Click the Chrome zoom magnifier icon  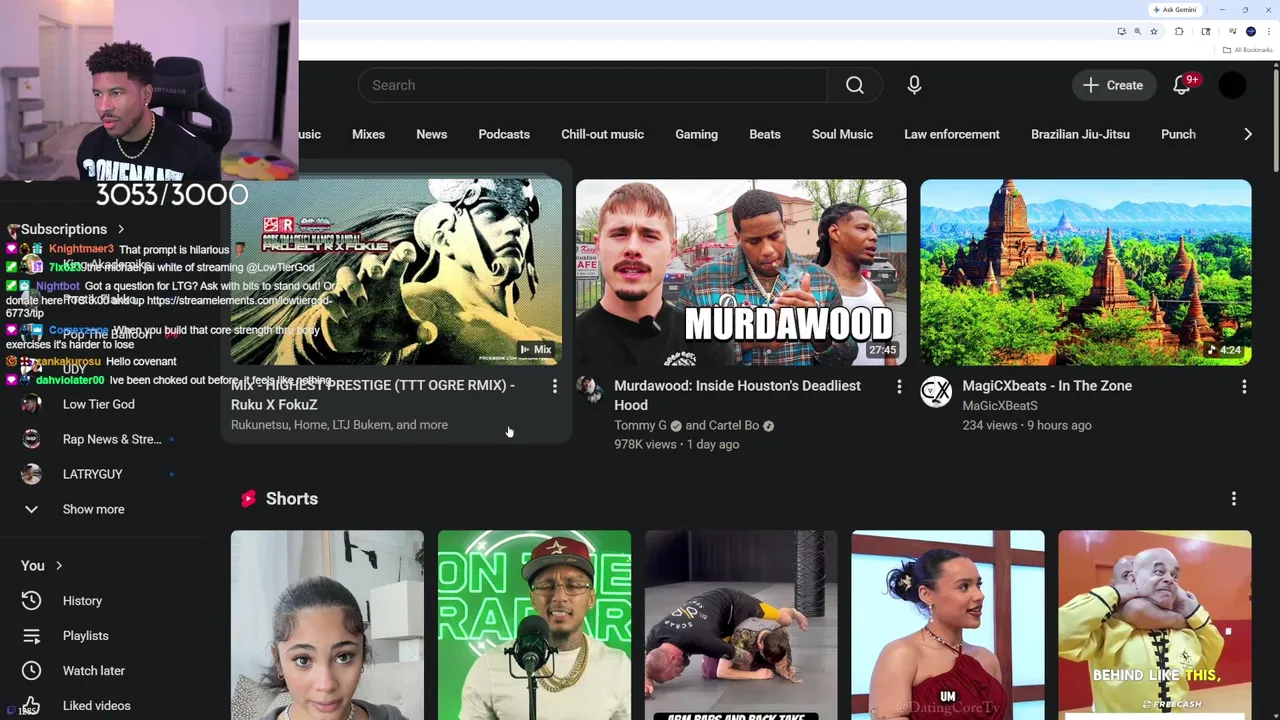pyautogui.click(x=1137, y=31)
